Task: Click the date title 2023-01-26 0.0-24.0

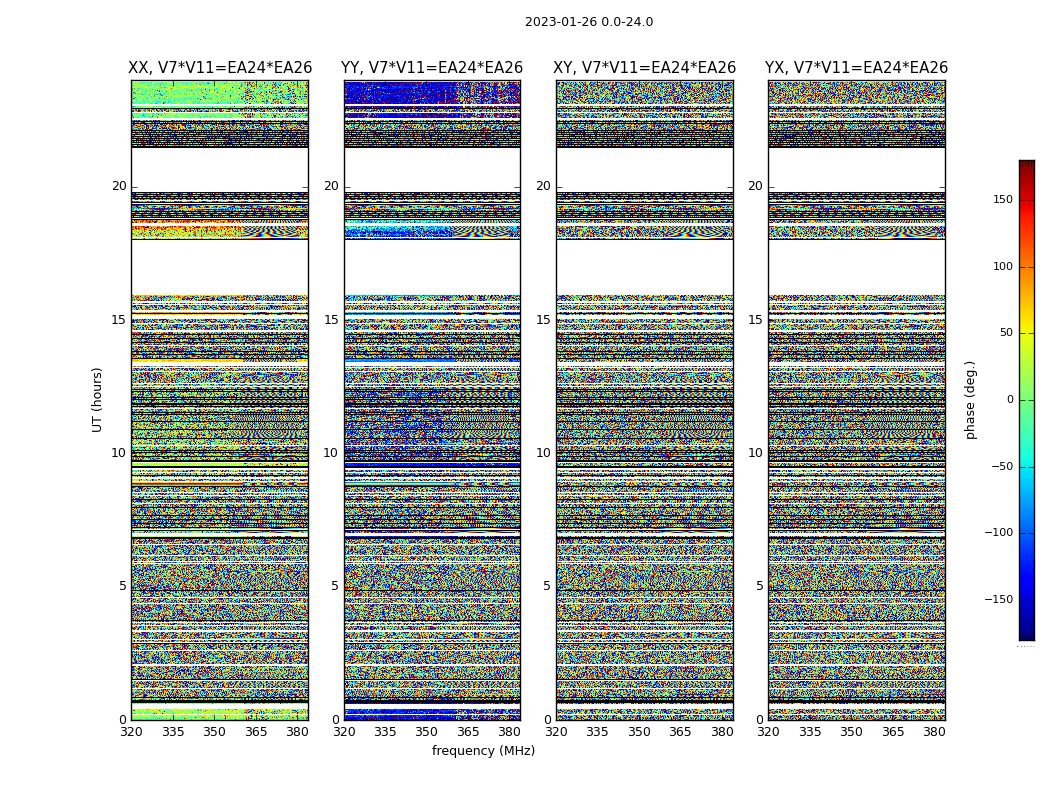Action: pyautogui.click(x=589, y=22)
